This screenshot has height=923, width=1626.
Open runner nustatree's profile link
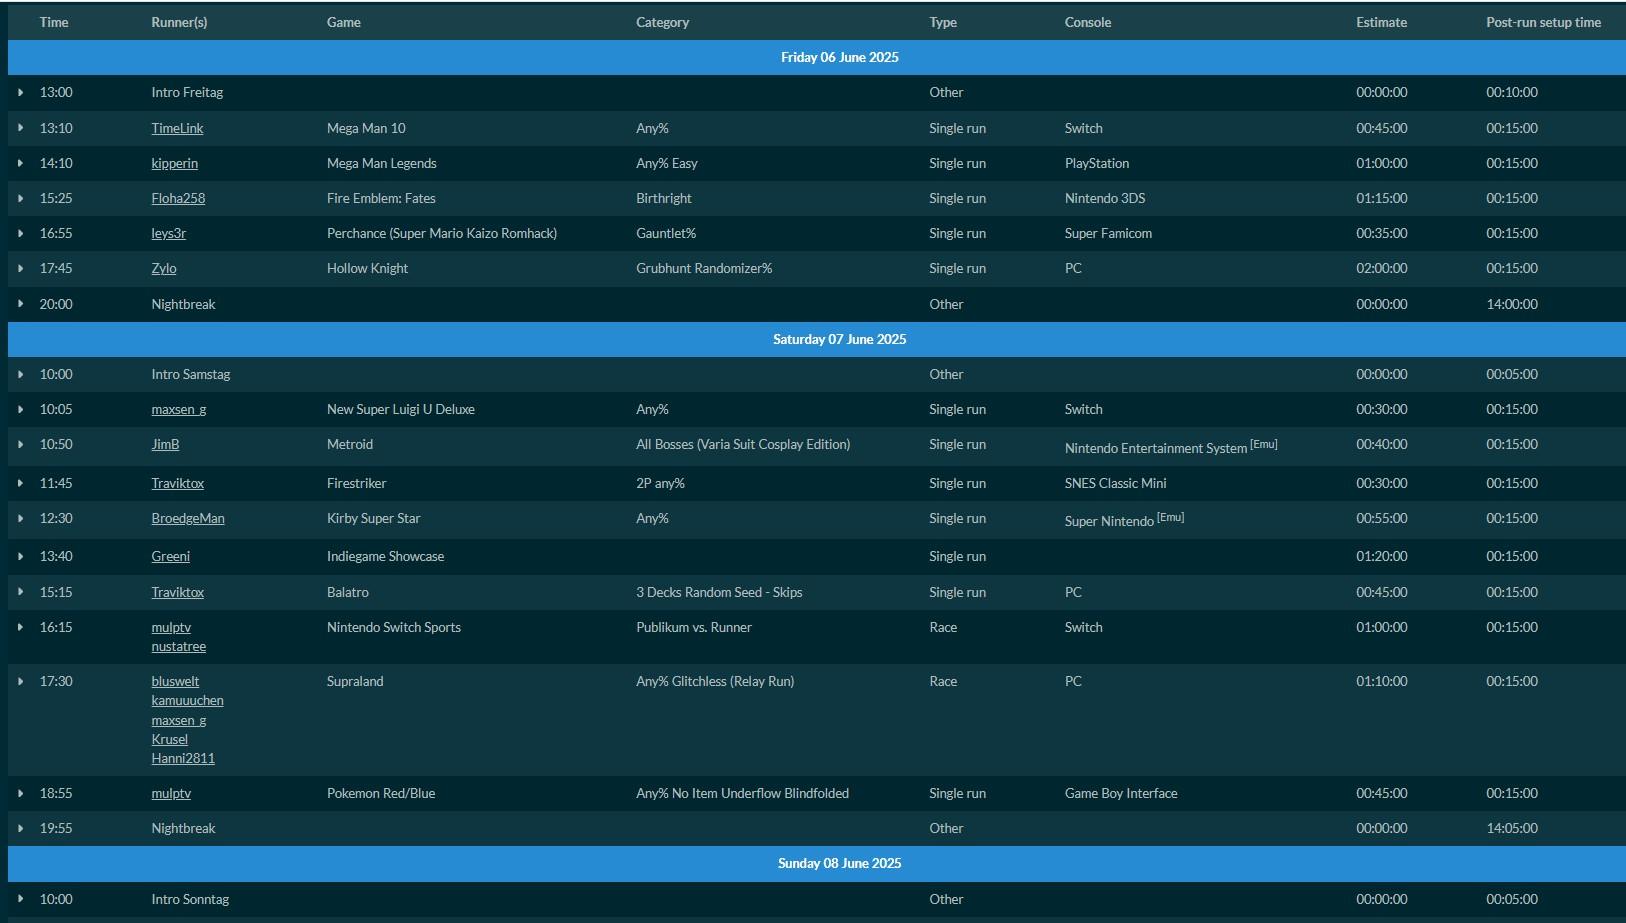[178, 646]
